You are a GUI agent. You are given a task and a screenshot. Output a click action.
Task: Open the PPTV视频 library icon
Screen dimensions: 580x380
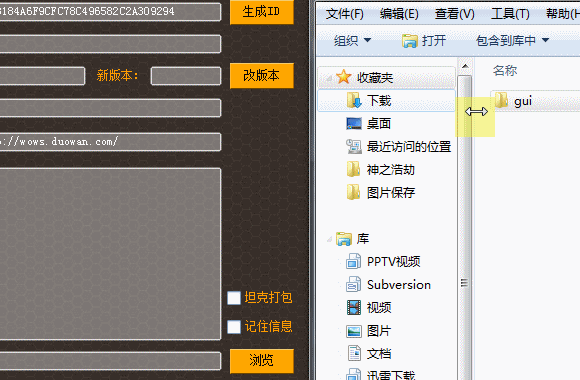pos(354,261)
